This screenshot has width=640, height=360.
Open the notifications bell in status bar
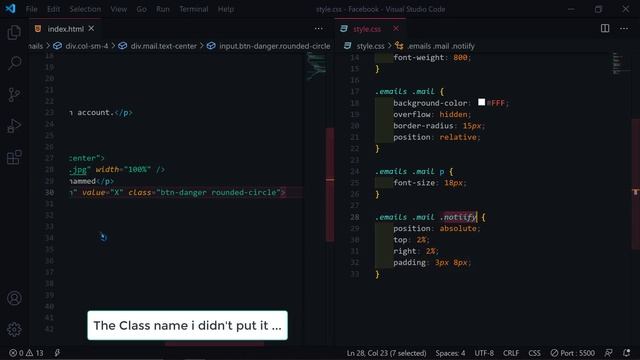(627, 353)
